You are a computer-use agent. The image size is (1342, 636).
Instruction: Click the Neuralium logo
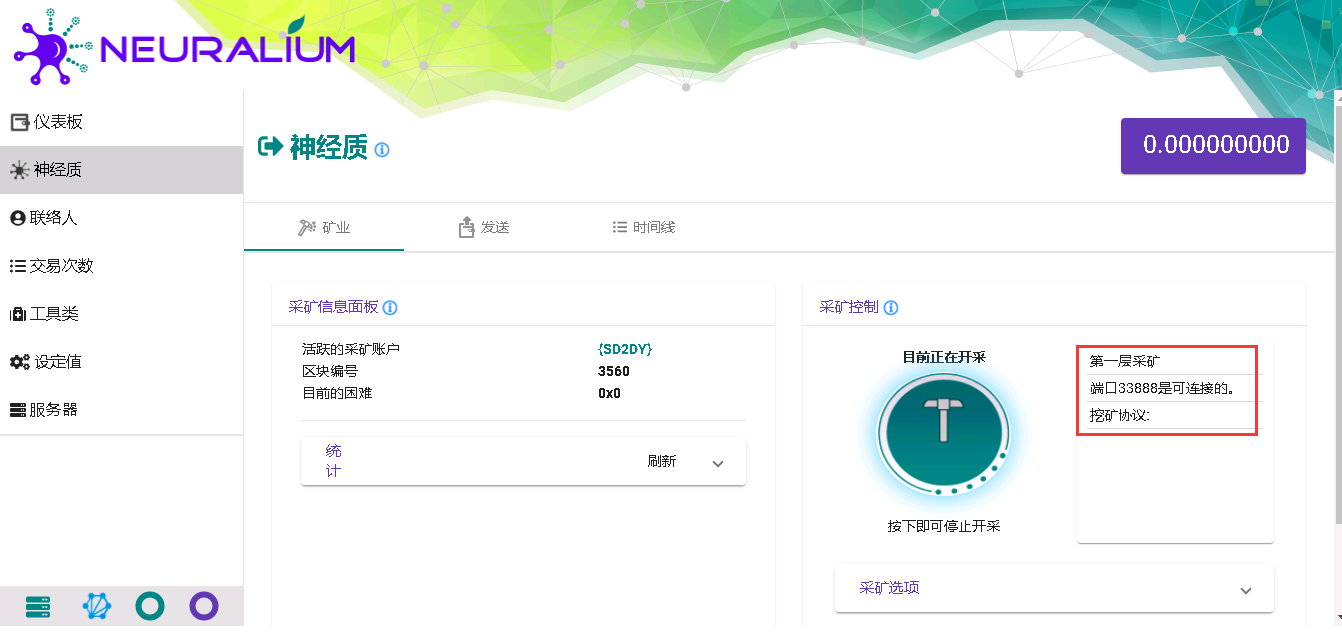click(184, 49)
